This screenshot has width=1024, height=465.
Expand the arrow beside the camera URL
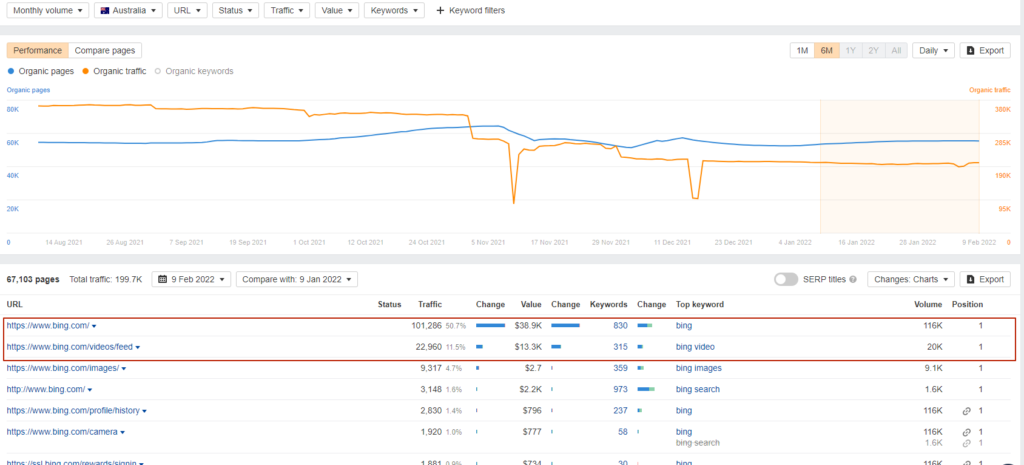(x=123, y=432)
